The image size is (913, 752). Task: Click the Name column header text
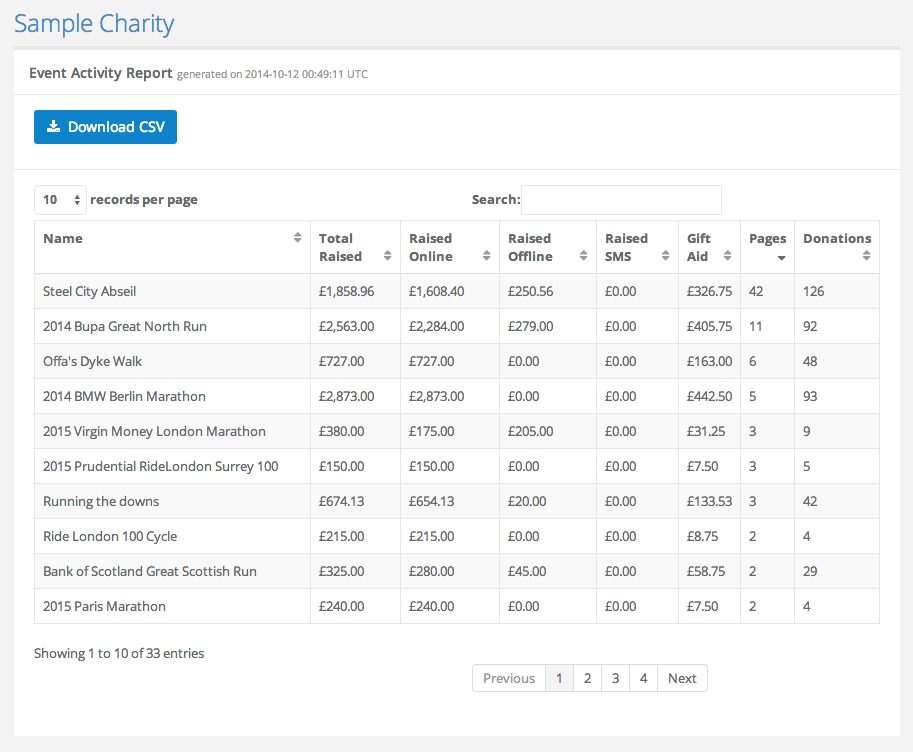point(63,238)
